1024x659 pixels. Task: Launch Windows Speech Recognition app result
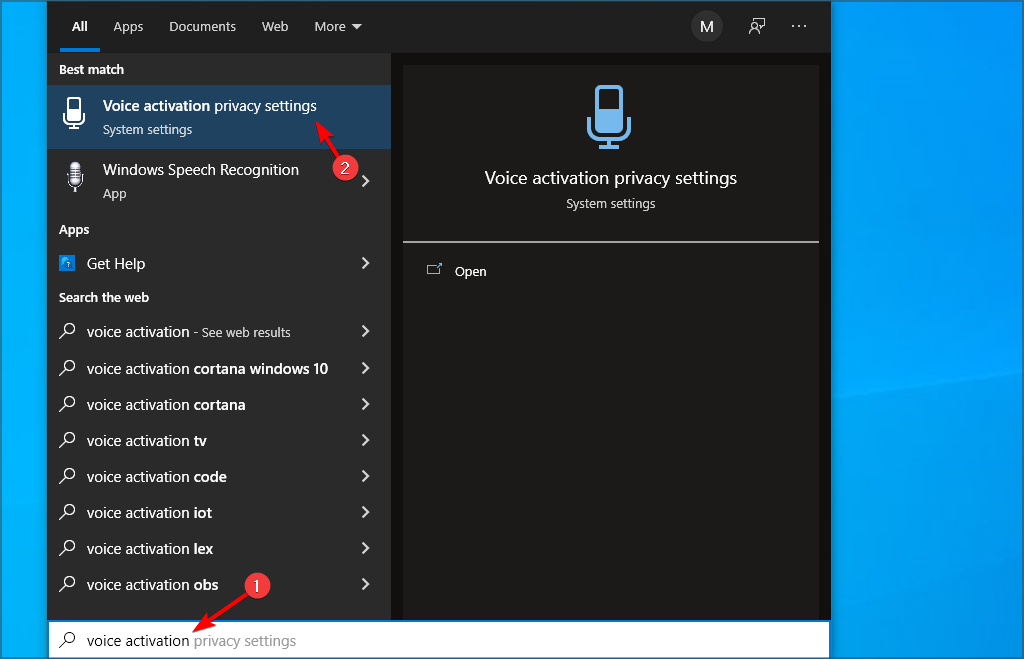tap(219, 181)
